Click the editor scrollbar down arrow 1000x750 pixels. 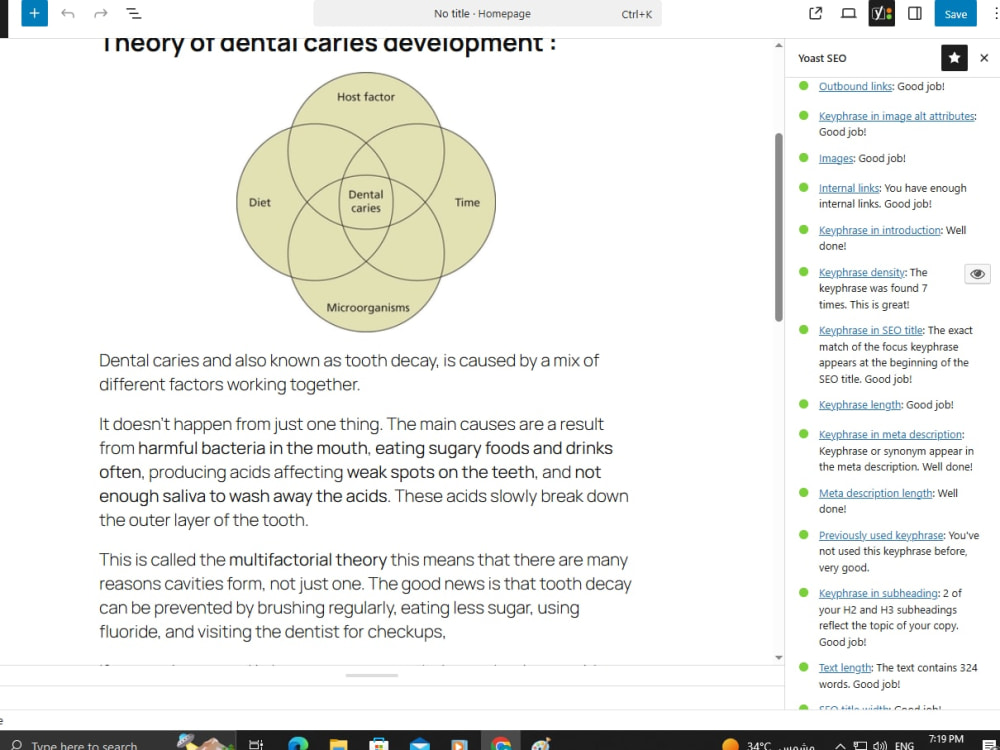click(779, 658)
